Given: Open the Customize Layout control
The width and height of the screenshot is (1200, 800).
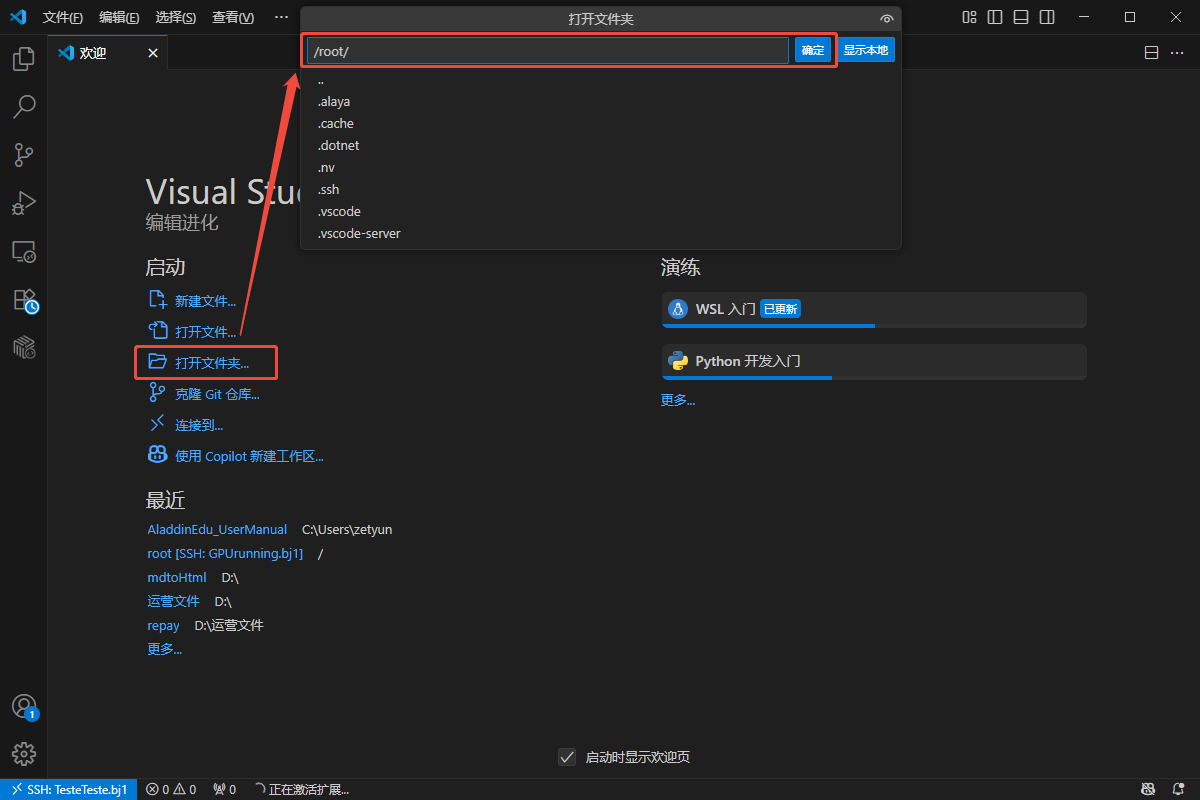Looking at the screenshot, I should tap(969, 17).
